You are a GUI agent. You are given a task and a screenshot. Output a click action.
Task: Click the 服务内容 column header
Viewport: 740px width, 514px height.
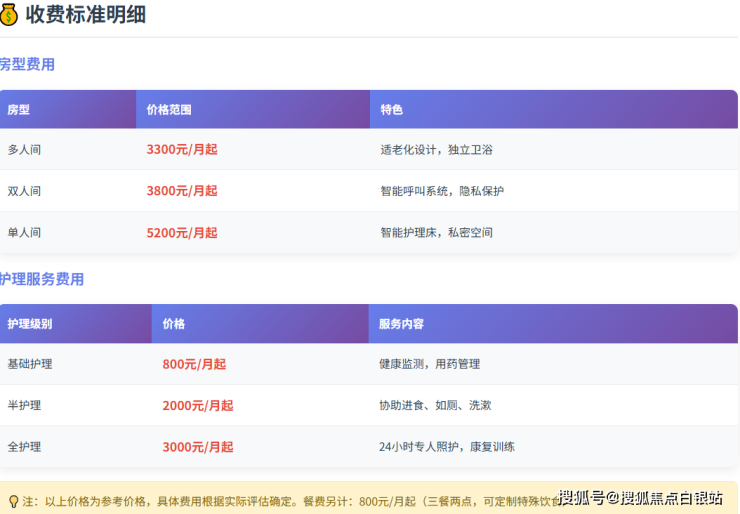tap(401, 325)
